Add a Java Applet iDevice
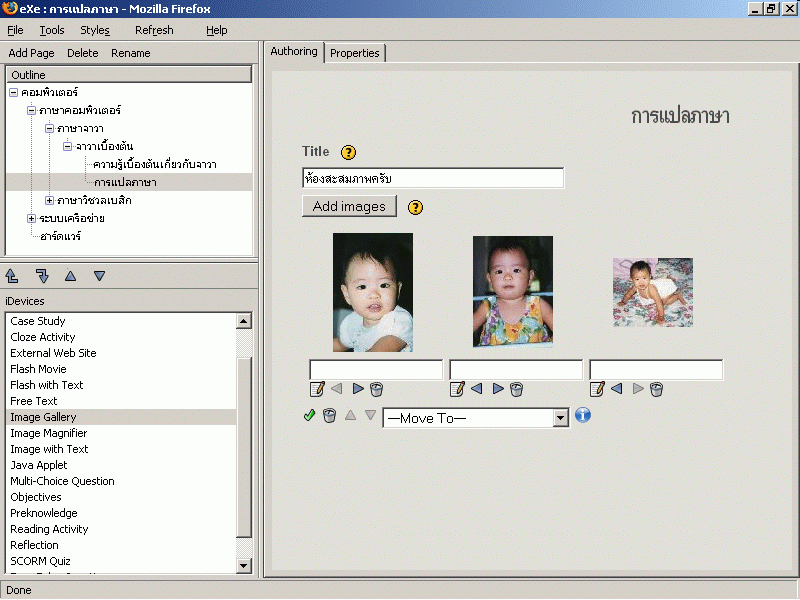The width and height of the screenshot is (800, 600). click(39, 465)
